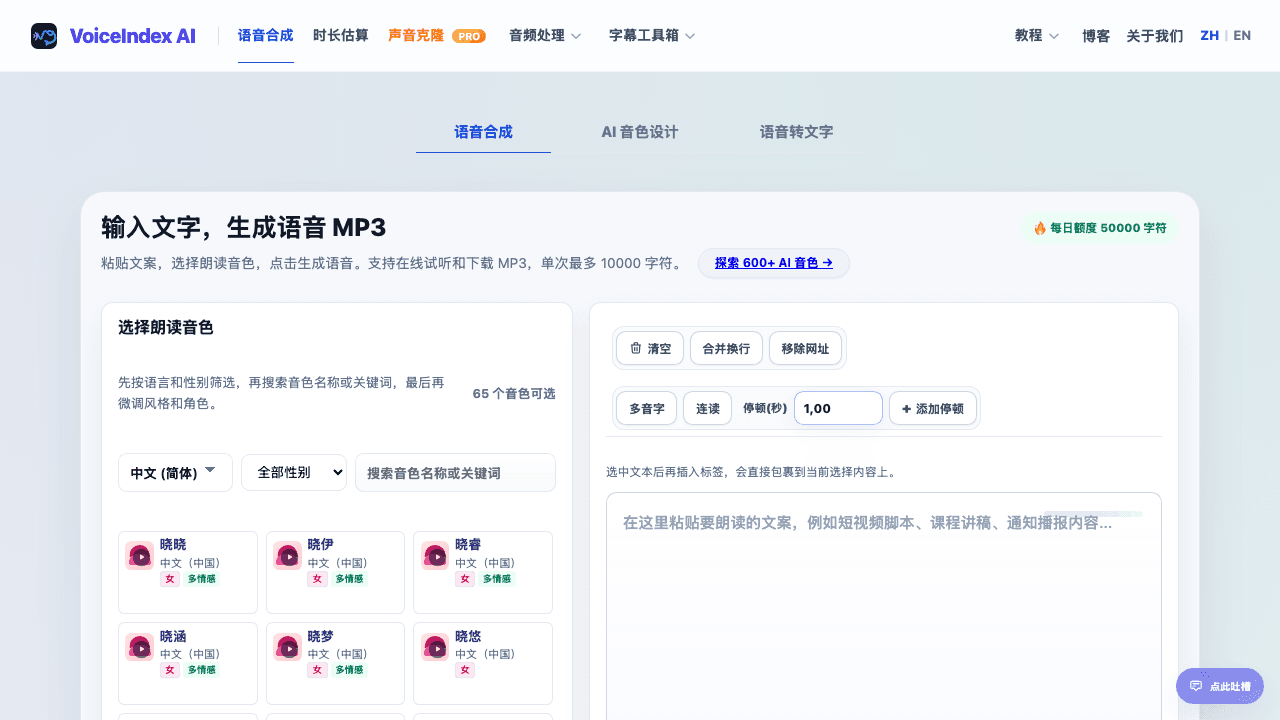The height and width of the screenshot is (720, 1280).
Task: Click the VoiceIndex AI logo icon
Action: pos(44,36)
